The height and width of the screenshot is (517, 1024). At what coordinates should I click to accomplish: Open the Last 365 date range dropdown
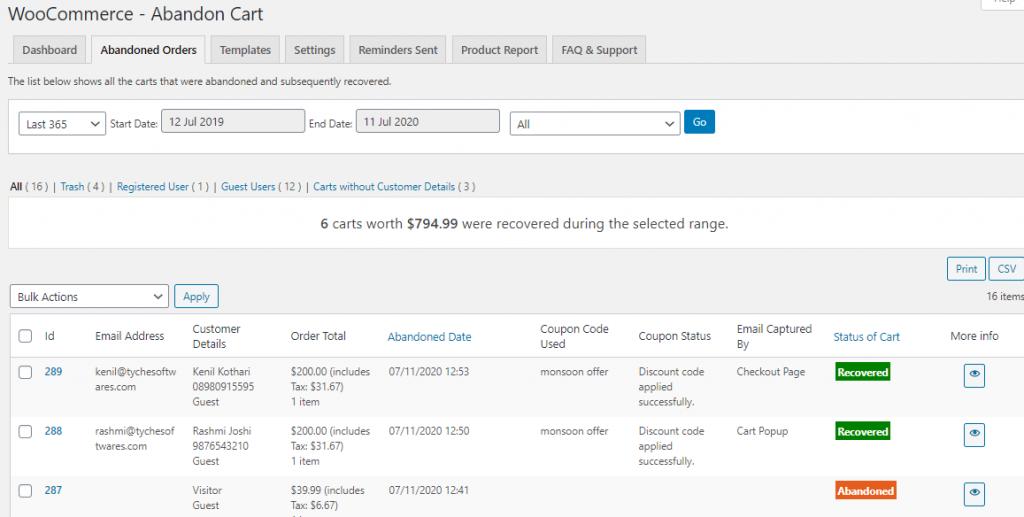62,123
